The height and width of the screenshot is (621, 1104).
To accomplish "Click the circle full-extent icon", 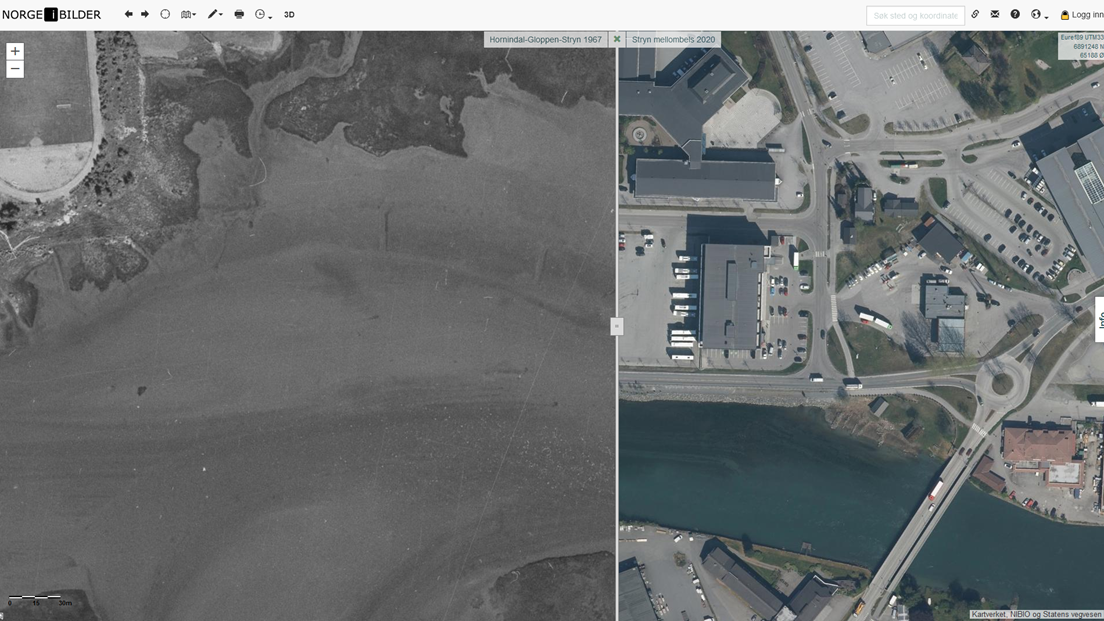I will pos(165,14).
